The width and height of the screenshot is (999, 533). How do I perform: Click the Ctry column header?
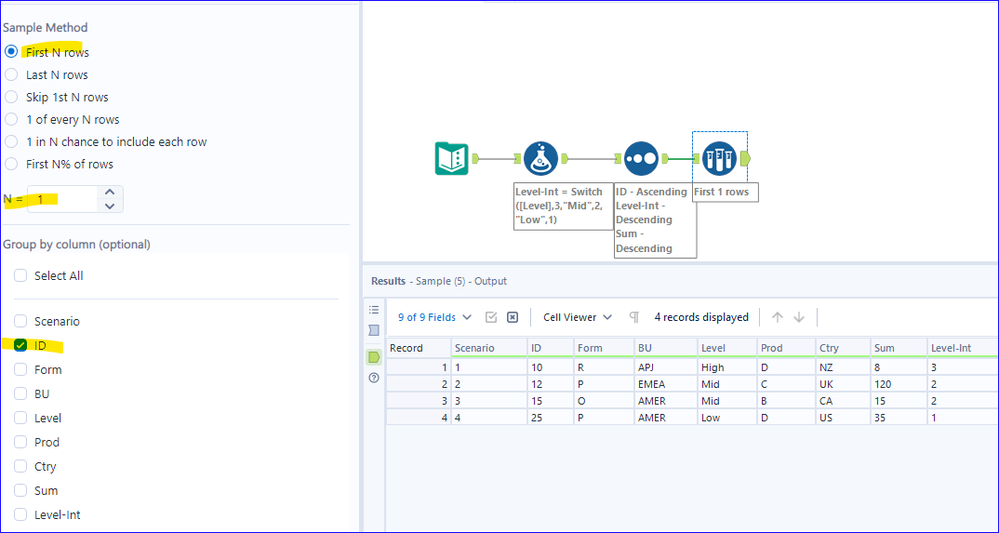842,348
